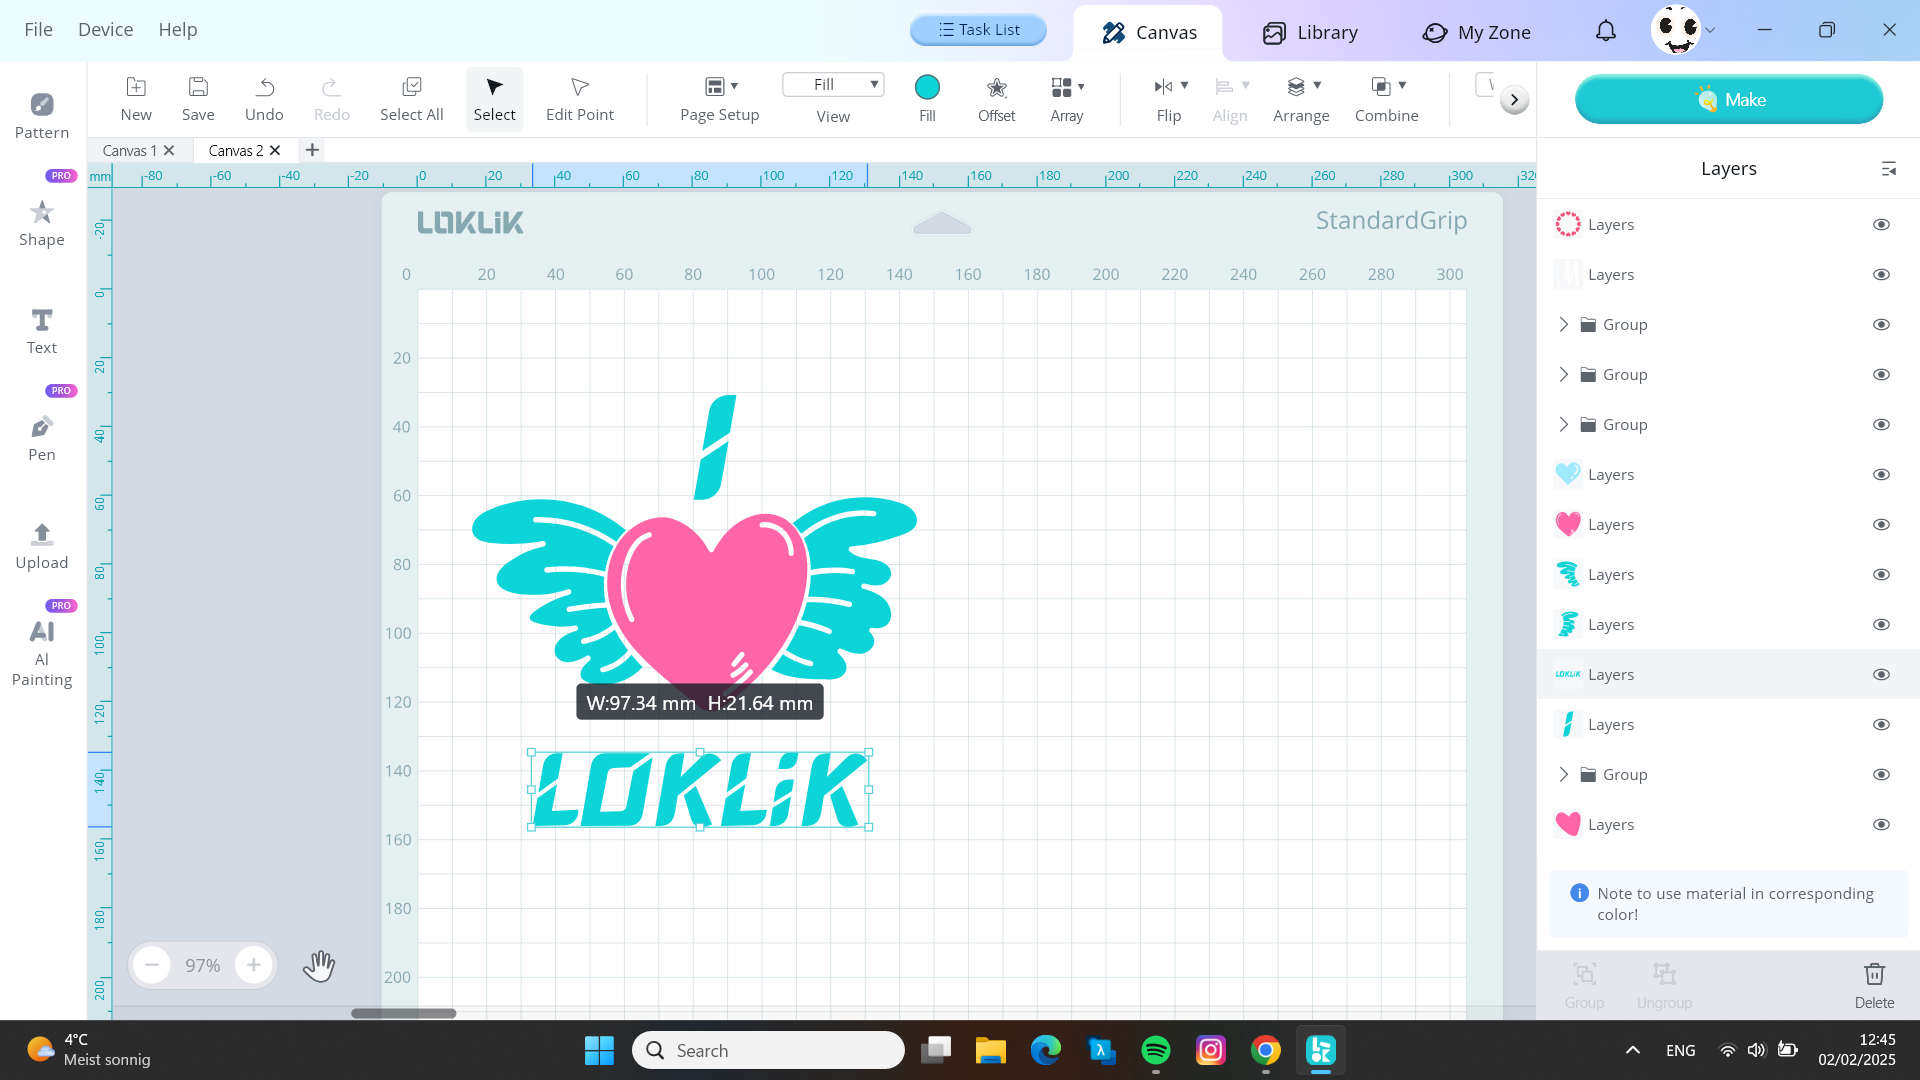Add a new canvas tab
The height and width of the screenshot is (1080, 1920).
click(313, 150)
